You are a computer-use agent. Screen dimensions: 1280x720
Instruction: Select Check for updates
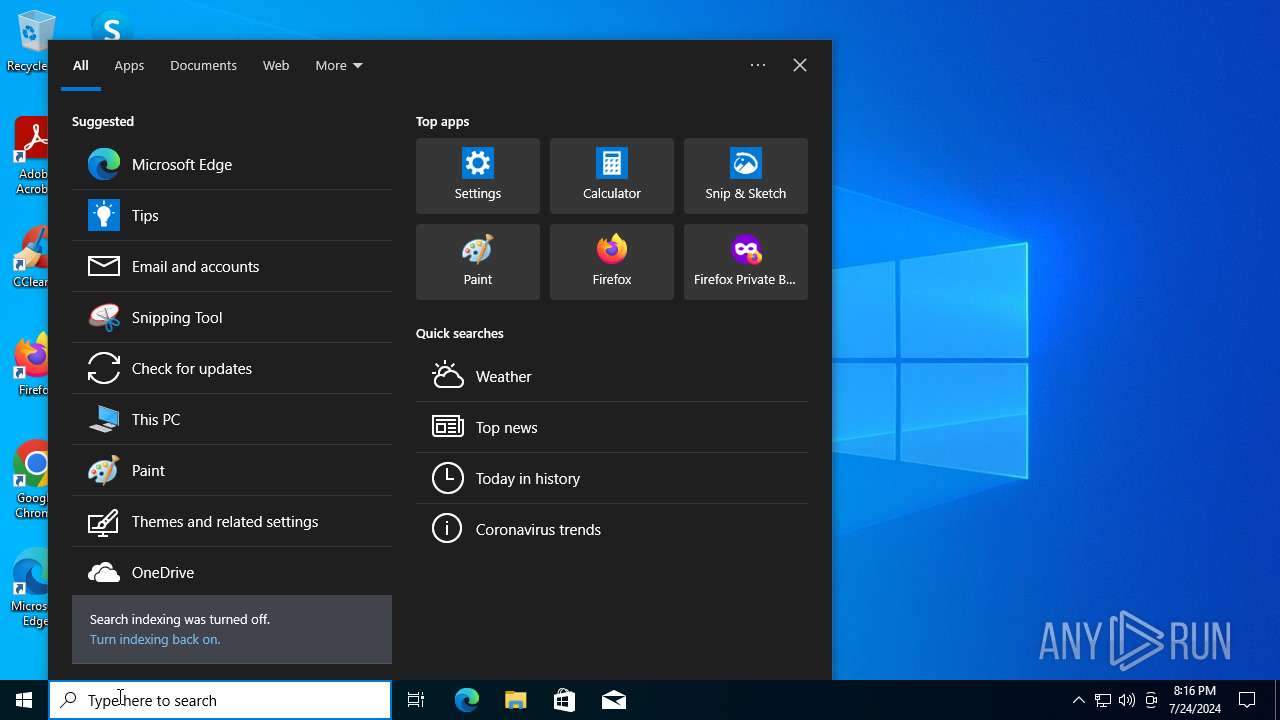tap(232, 368)
